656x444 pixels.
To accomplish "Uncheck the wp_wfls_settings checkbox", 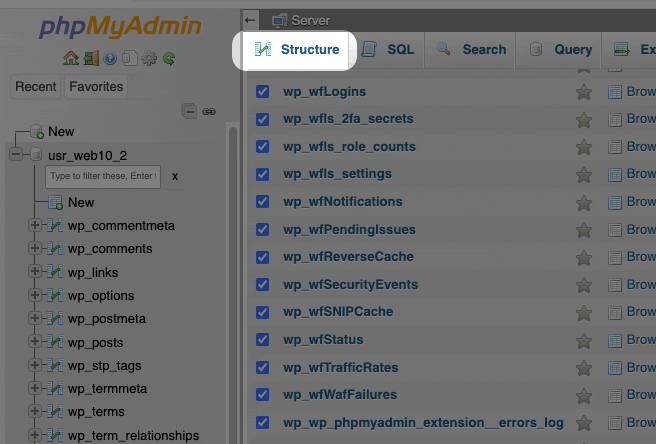I will coord(262,174).
